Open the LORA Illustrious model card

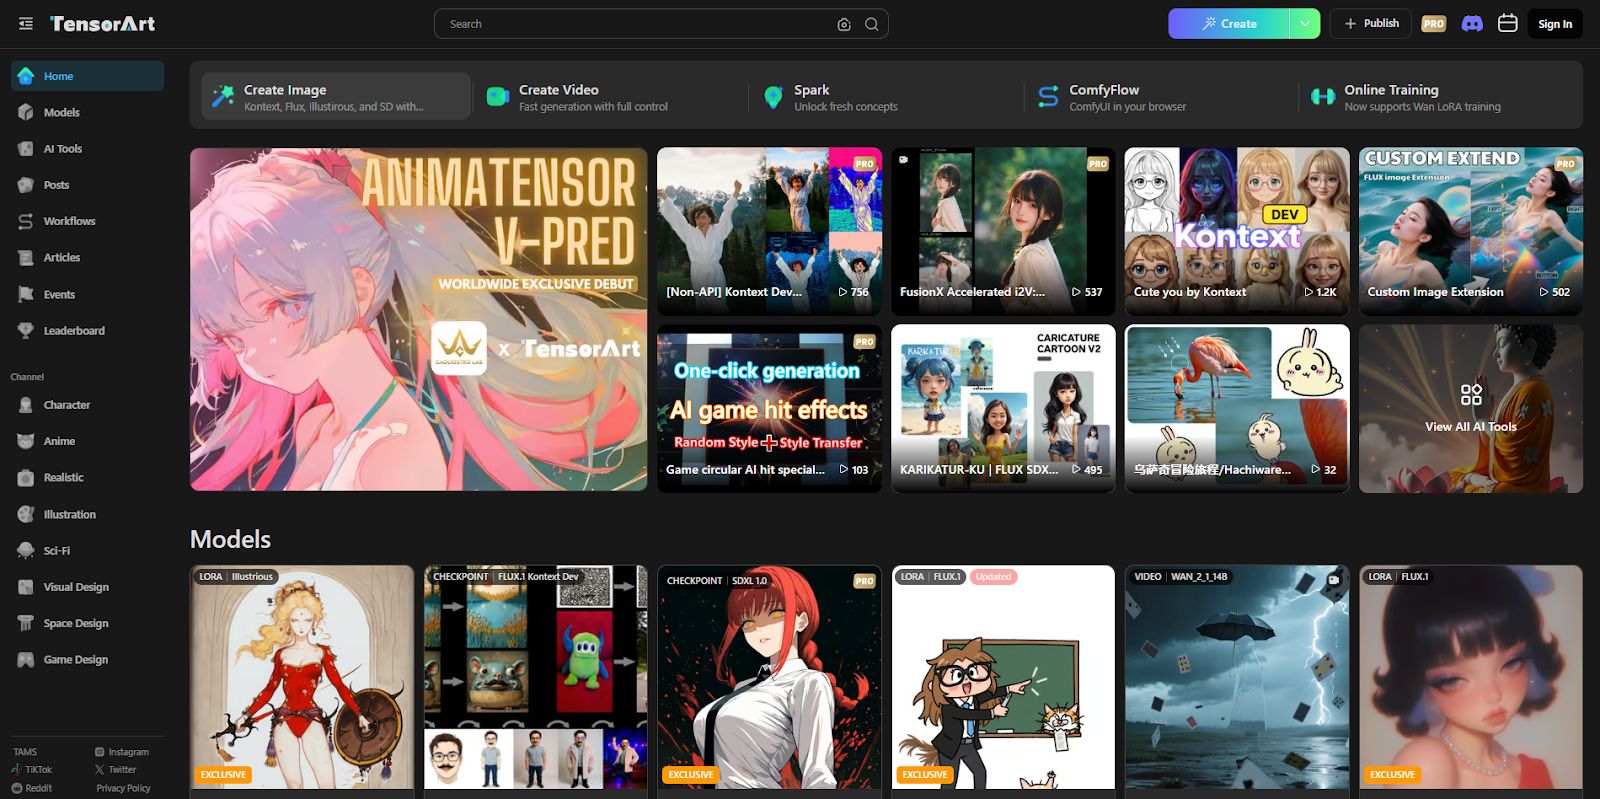click(x=302, y=680)
